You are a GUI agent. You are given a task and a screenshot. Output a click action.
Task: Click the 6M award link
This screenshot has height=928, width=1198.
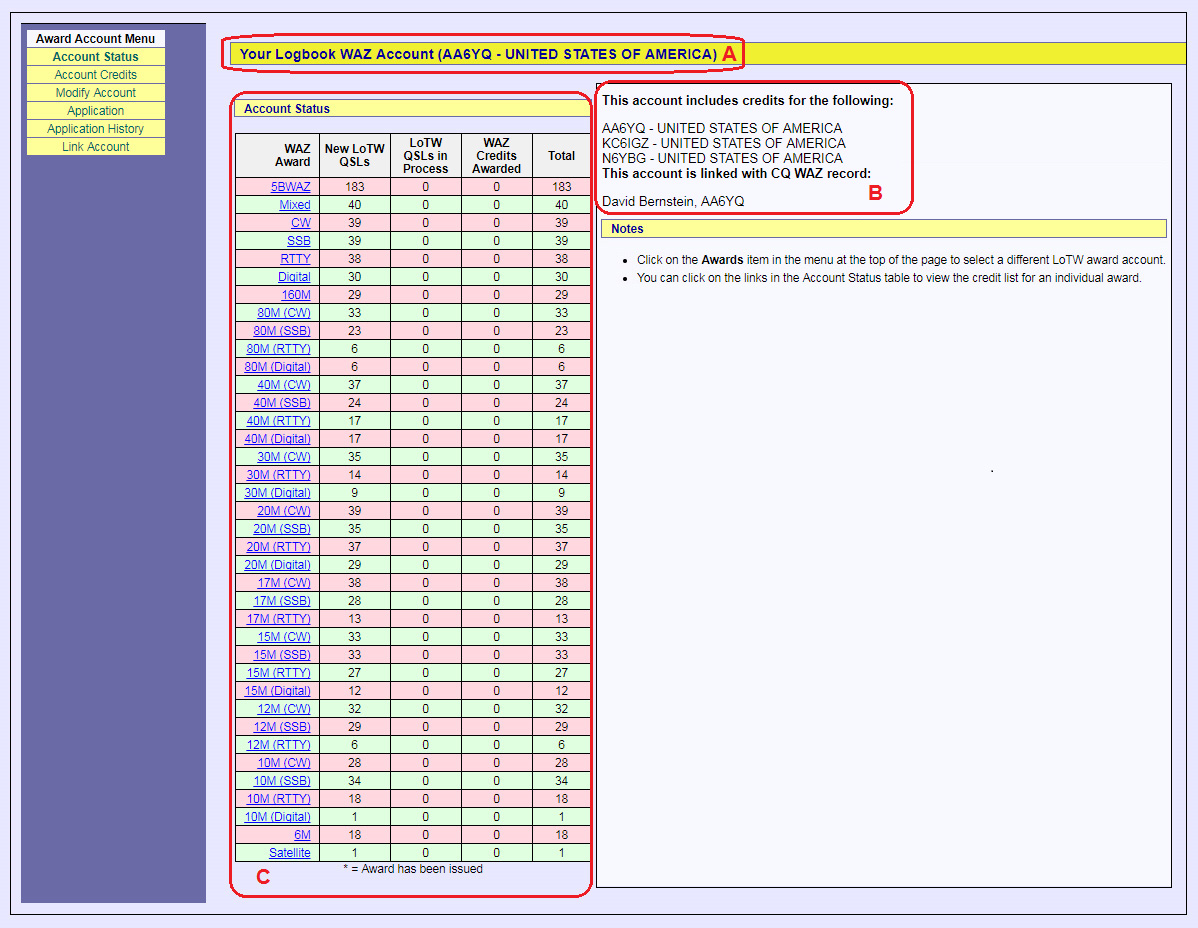(x=302, y=835)
